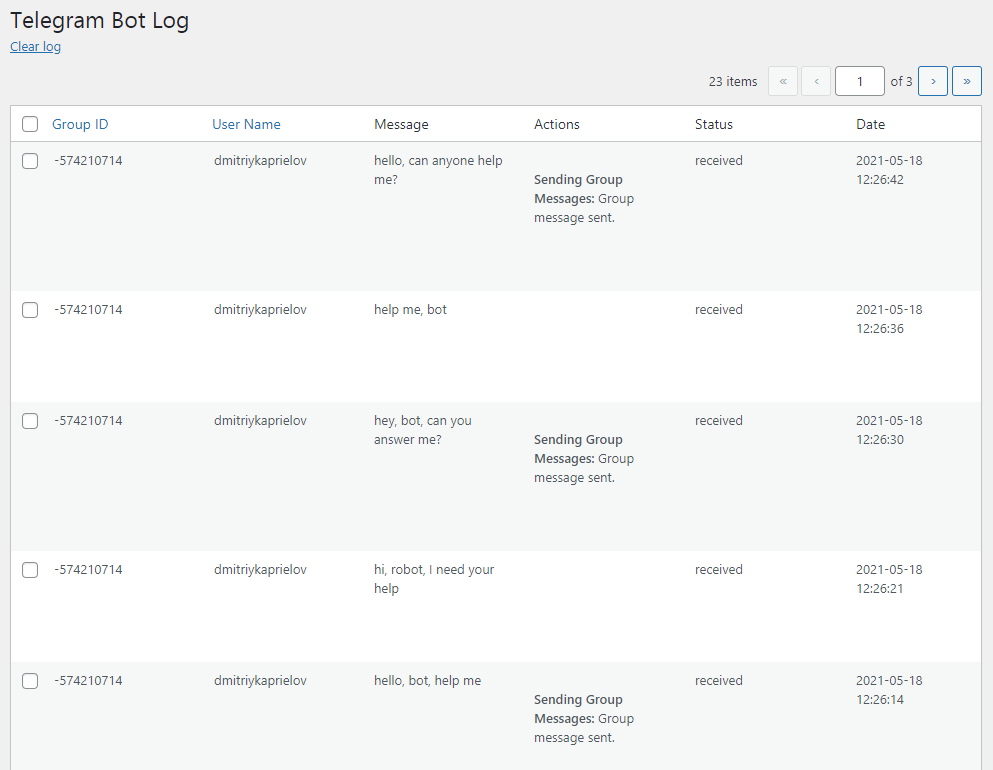The height and width of the screenshot is (770, 993).
Task: Click the username in the 'help me, bot' row
Action: (260, 310)
